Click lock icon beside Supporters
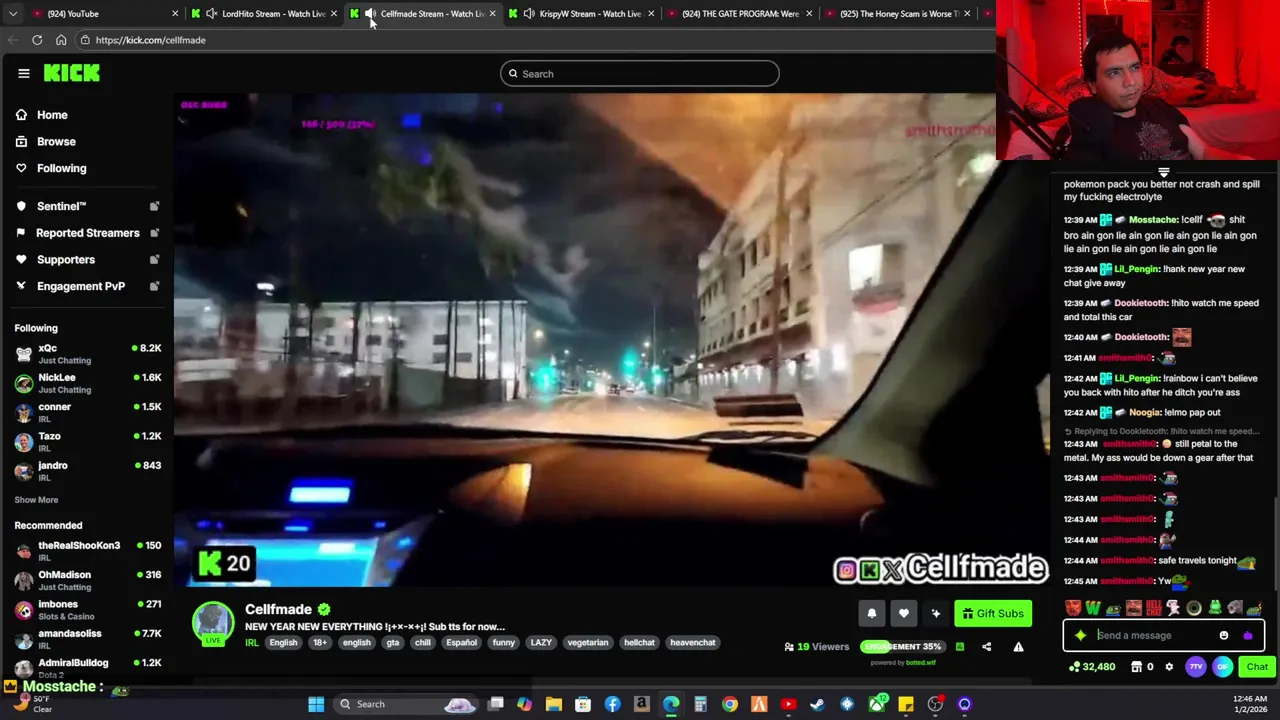 pos(154,260)
